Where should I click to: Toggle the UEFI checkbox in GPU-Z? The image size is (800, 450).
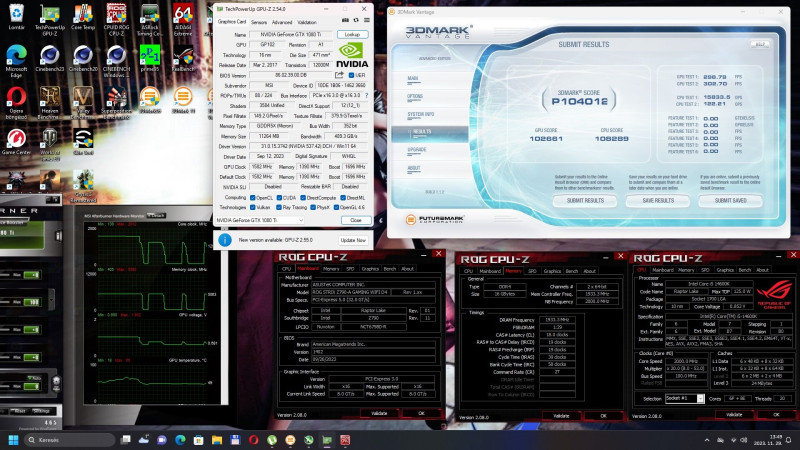[x=351, y=75]
